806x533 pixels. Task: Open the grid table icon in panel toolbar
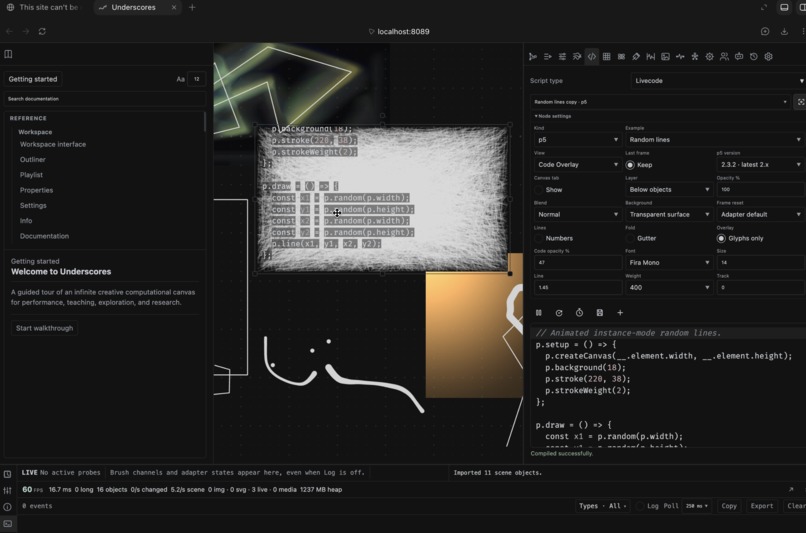coord(607,57)
